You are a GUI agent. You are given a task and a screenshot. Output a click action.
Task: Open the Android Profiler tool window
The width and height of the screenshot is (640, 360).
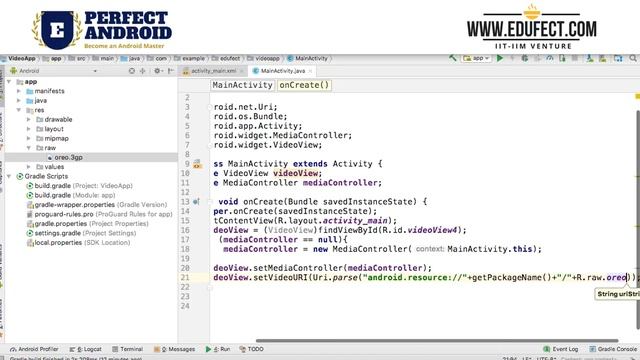coord(34,349)
